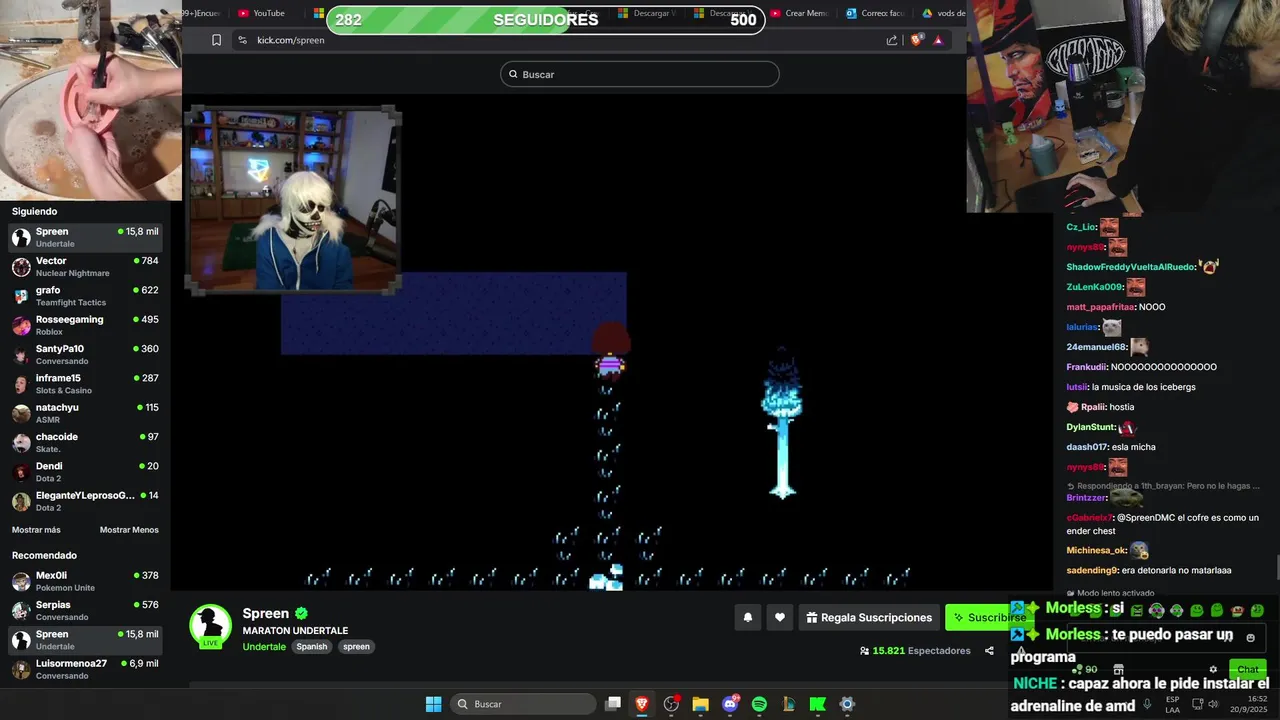1280x720 pixels.
Task: Switch to the Crear Meme browser tab
Action: [x=799, y=13]
